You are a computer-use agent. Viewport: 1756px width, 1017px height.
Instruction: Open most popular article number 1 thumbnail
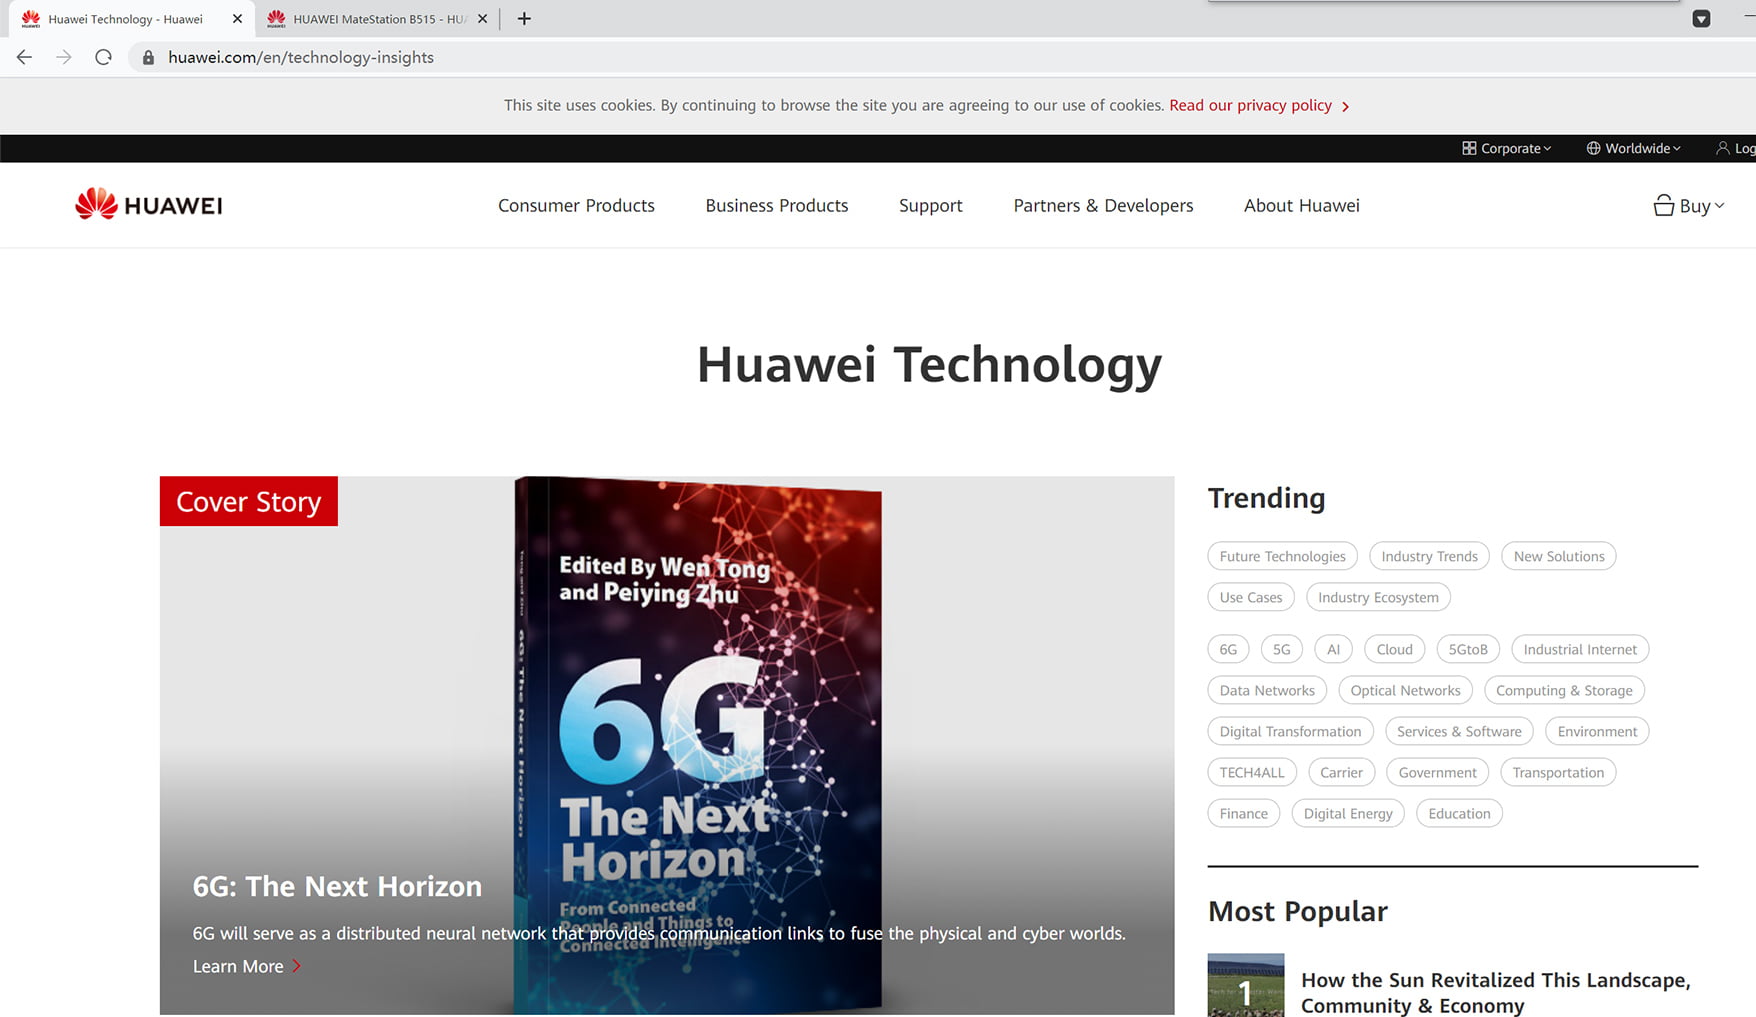1245,985
